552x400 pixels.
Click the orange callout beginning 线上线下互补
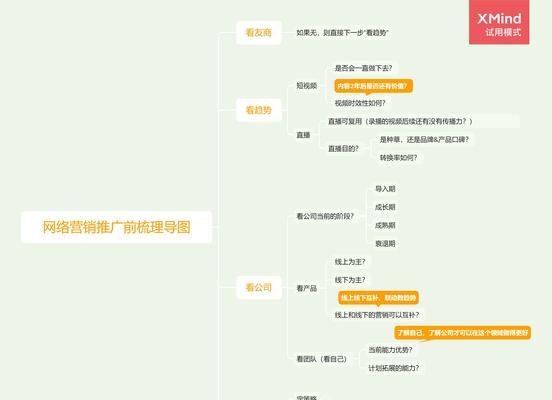point(378,298)
